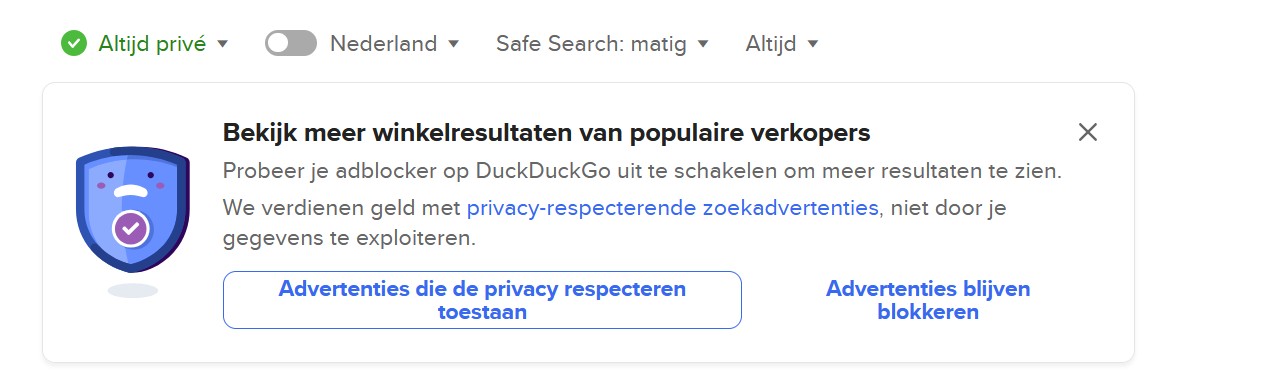Click the shadow beneath the shield mascot
The height and width of the screenshot is (385, 1276).
[x=133, y=290]
